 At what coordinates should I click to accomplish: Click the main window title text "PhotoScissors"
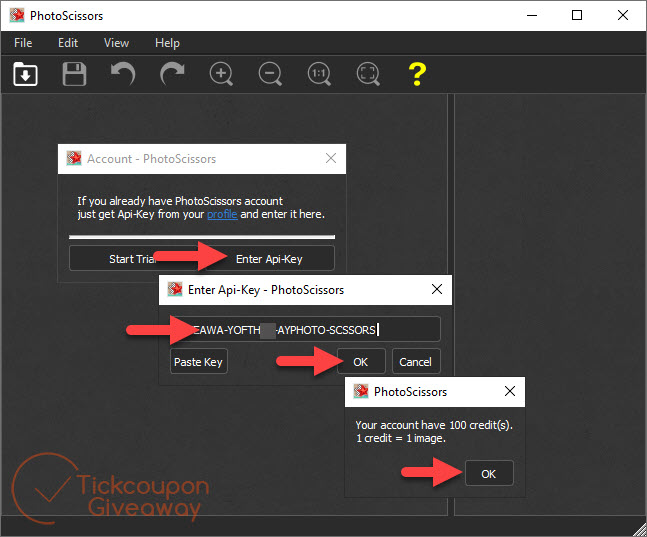pyautogui.click(x=66, y=16)
